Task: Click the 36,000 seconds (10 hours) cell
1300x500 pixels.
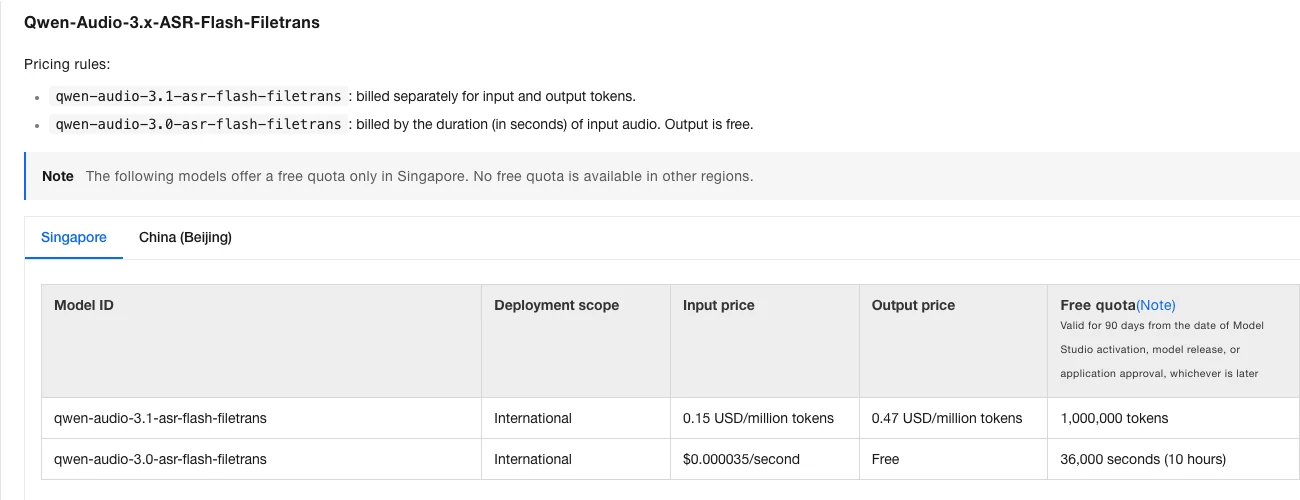Action: pyautogui.click(x=1174, y=459)
